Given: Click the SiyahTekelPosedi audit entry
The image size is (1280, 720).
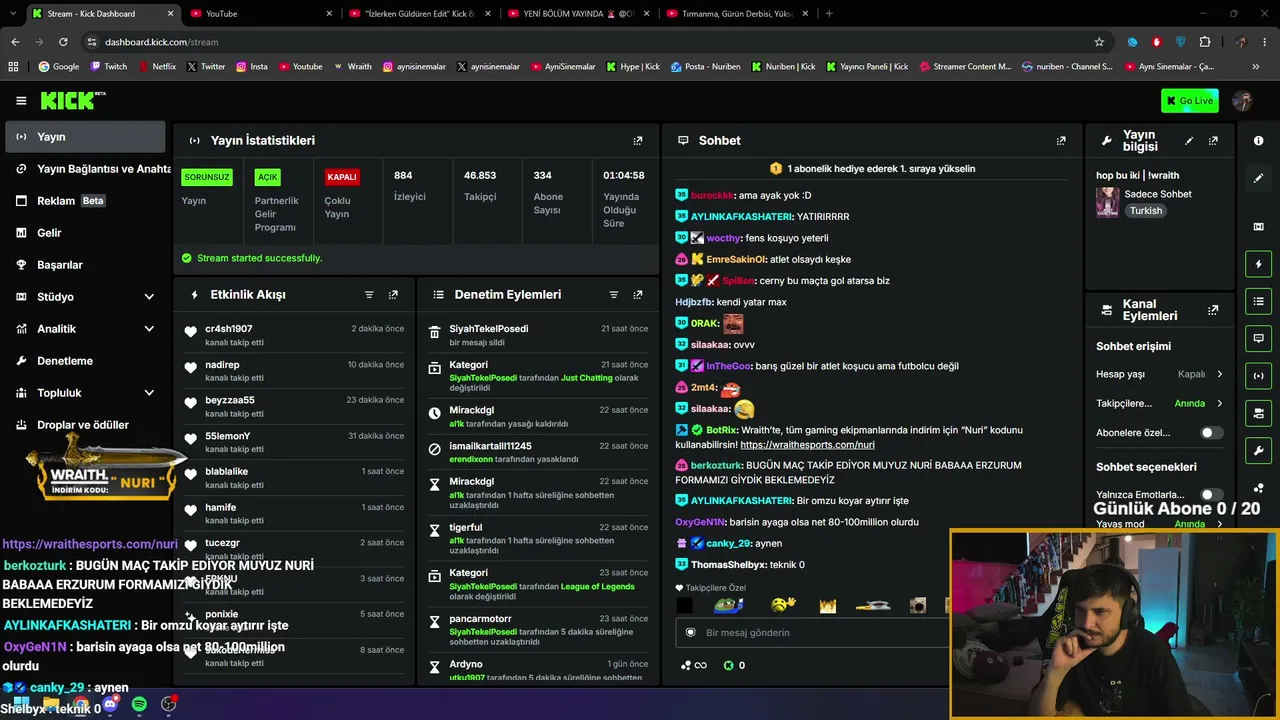Looking at the screenshot, I should tap(537, 335).
